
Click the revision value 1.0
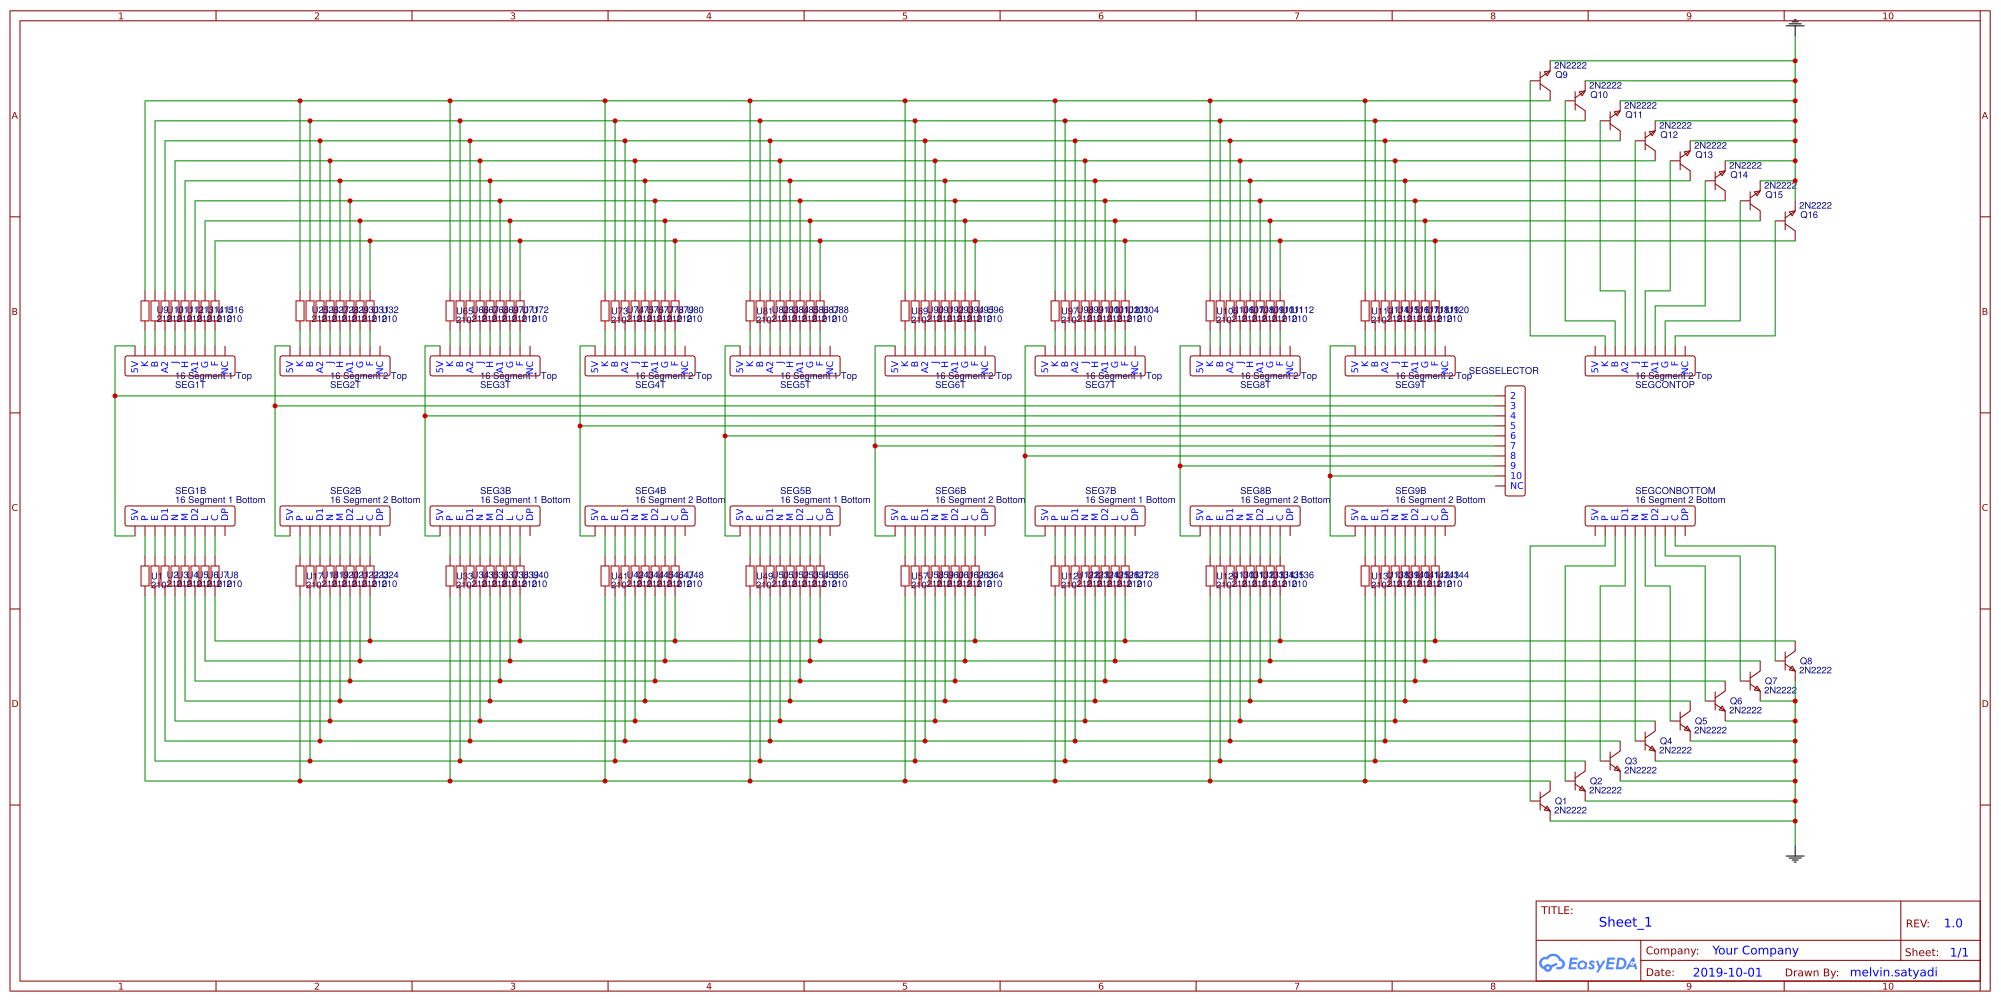[1956, 922]
